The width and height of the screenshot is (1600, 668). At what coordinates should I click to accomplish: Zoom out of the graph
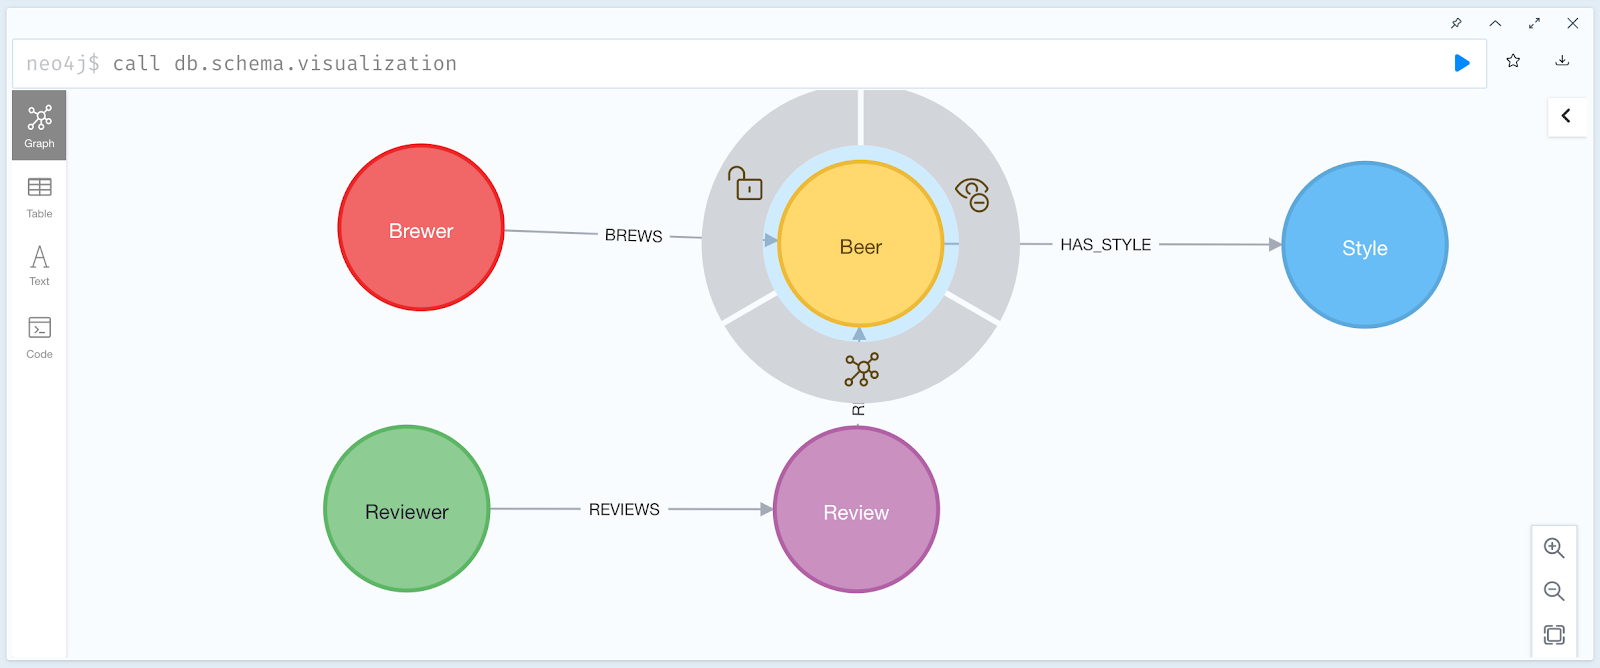click(x=1554, y=591)
